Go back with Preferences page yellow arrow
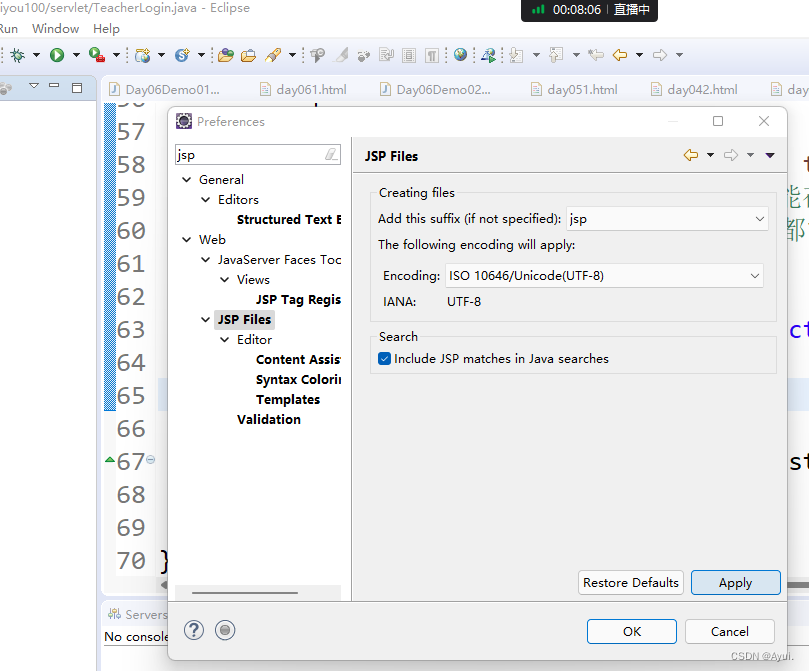This screenshot has height=671, width=809. coord(691,155)
